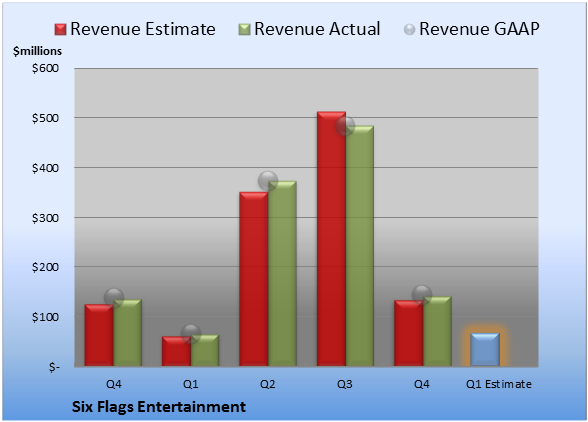
Task: Click the '$600' axis value
Action: tap(45, 68)
